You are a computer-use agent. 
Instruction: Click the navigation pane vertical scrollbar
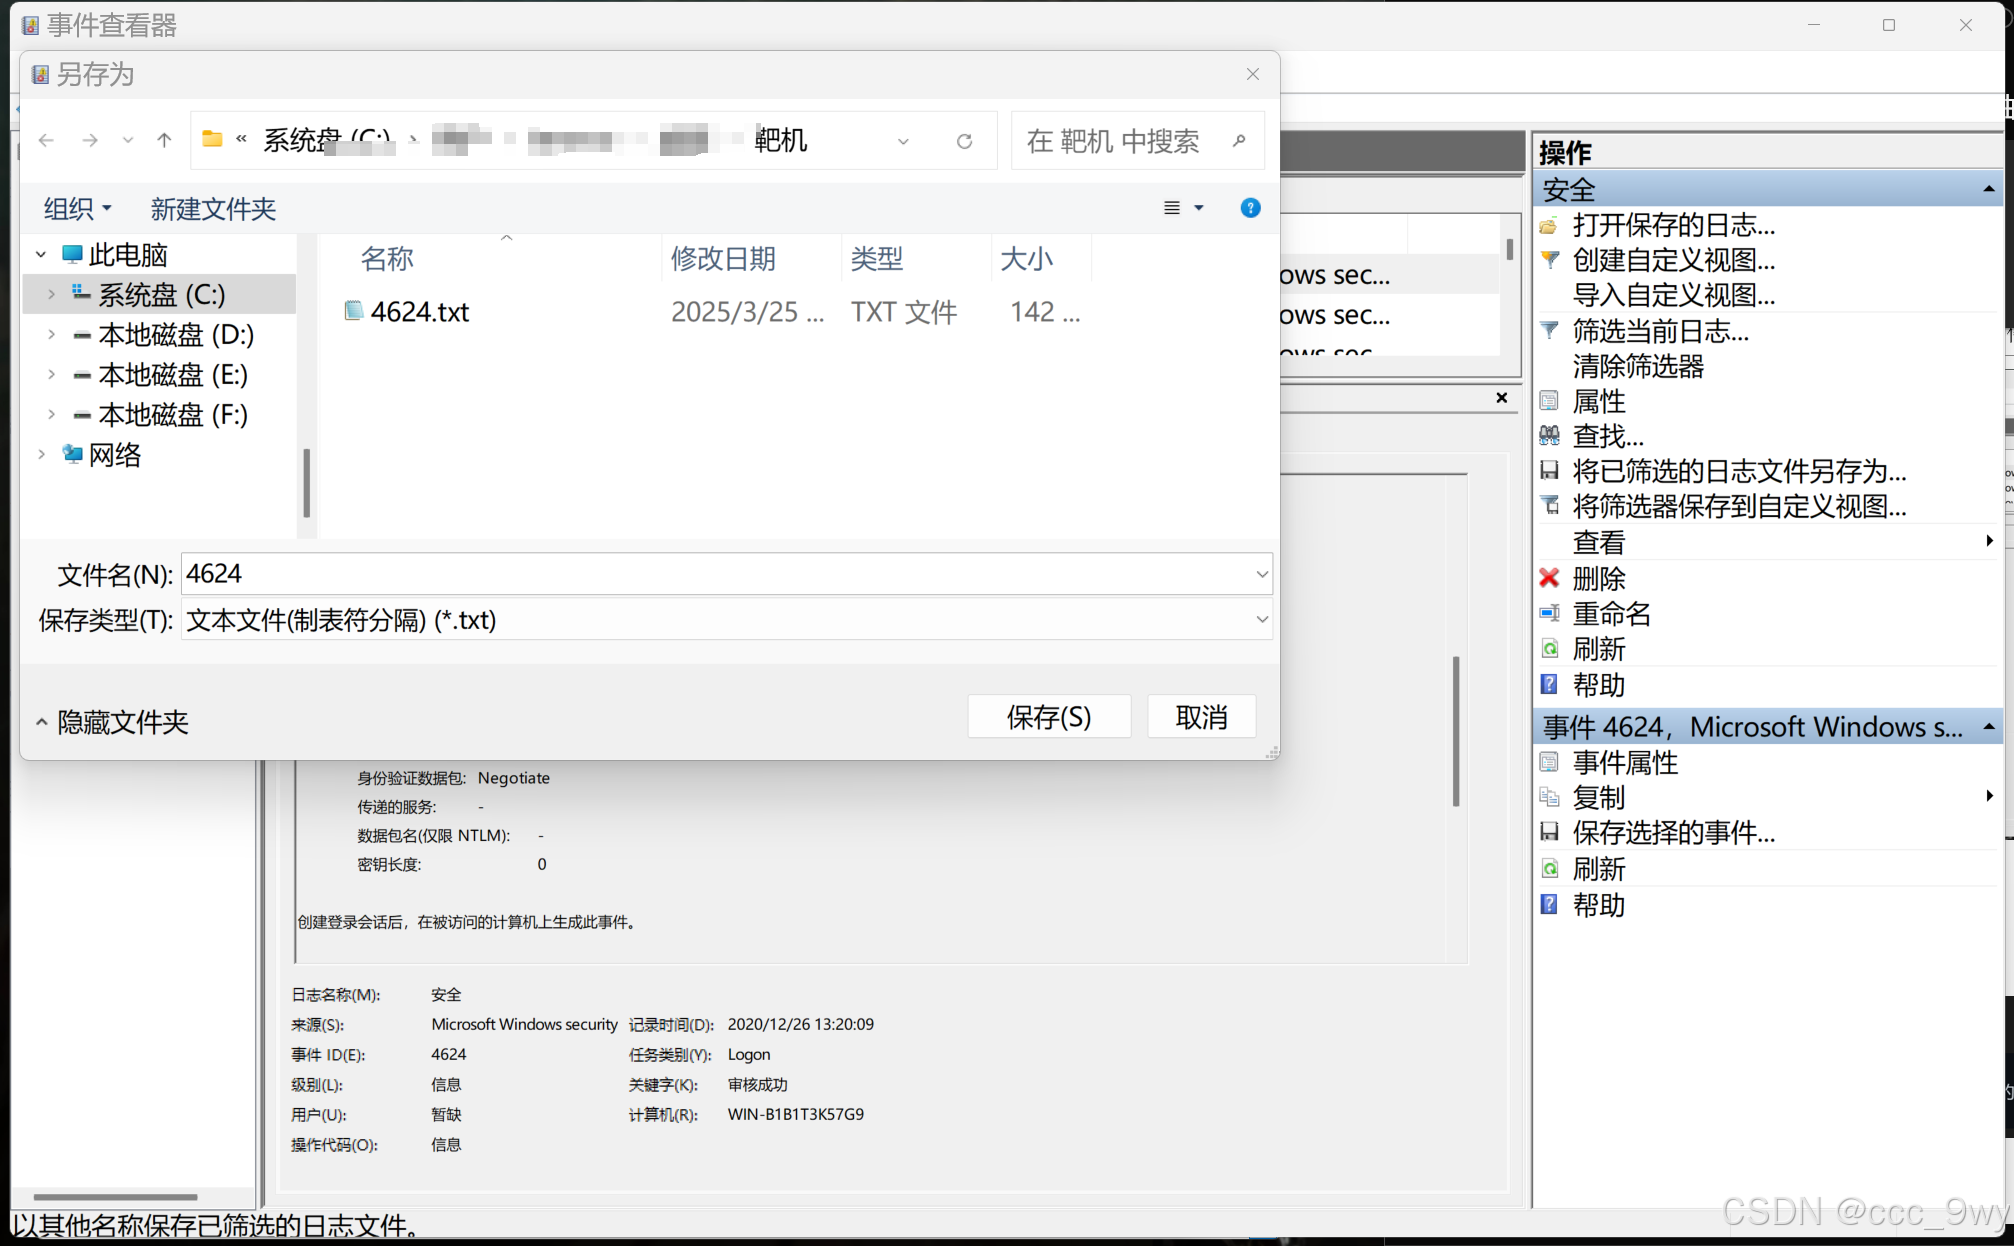[x=306, y=482]
